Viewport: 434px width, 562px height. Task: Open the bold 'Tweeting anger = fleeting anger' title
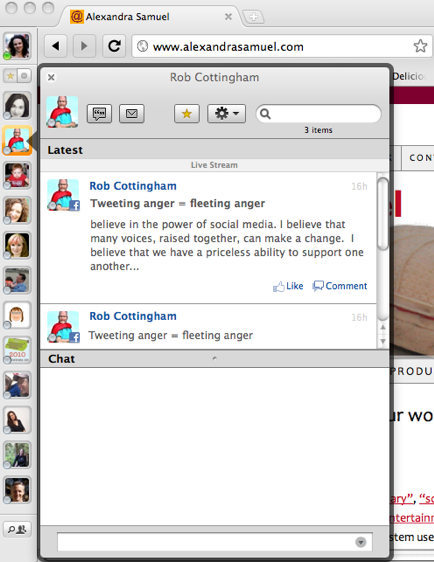tap(177, 203)
